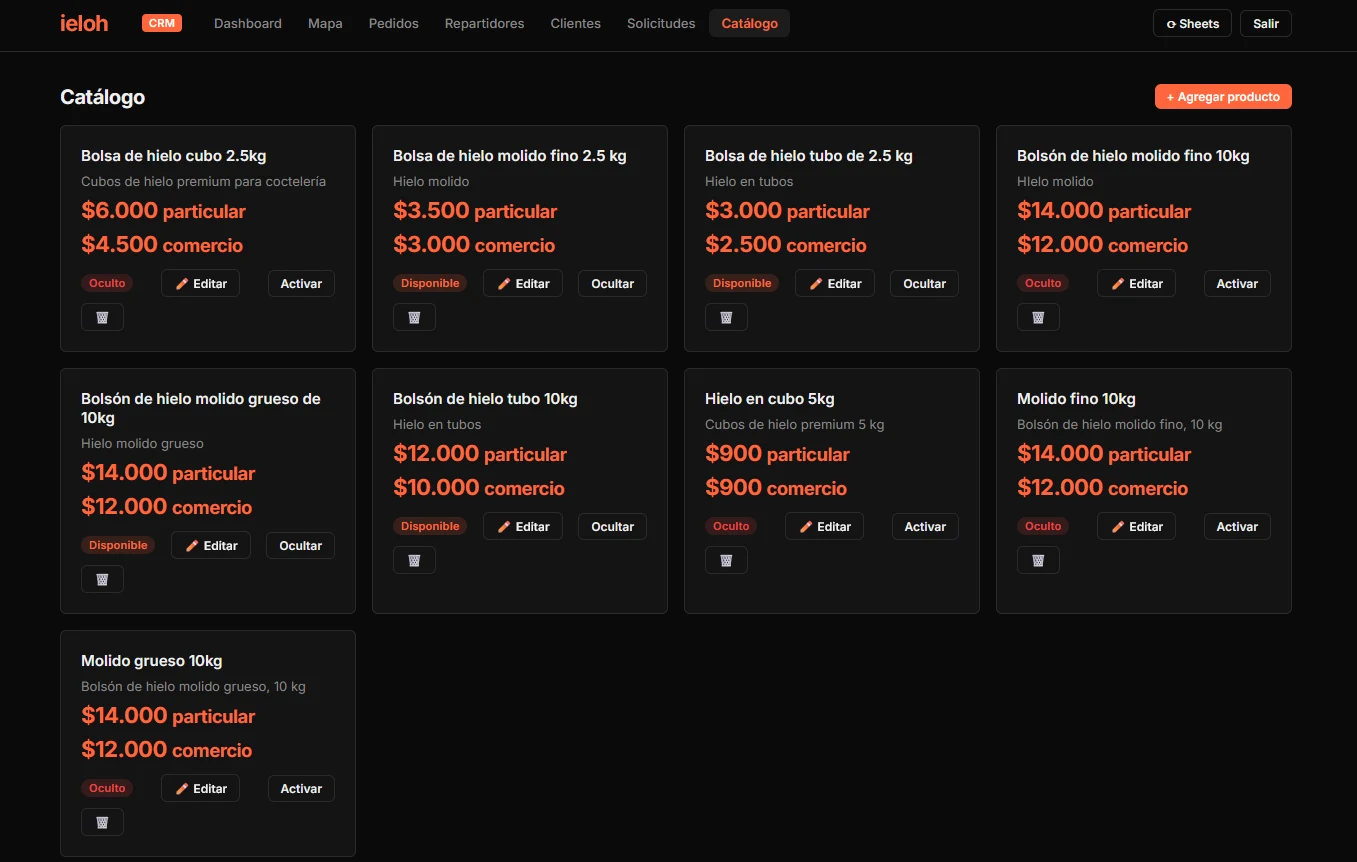
Task: Delete Molido grueso 10kg product
Action: pos(102,822)
